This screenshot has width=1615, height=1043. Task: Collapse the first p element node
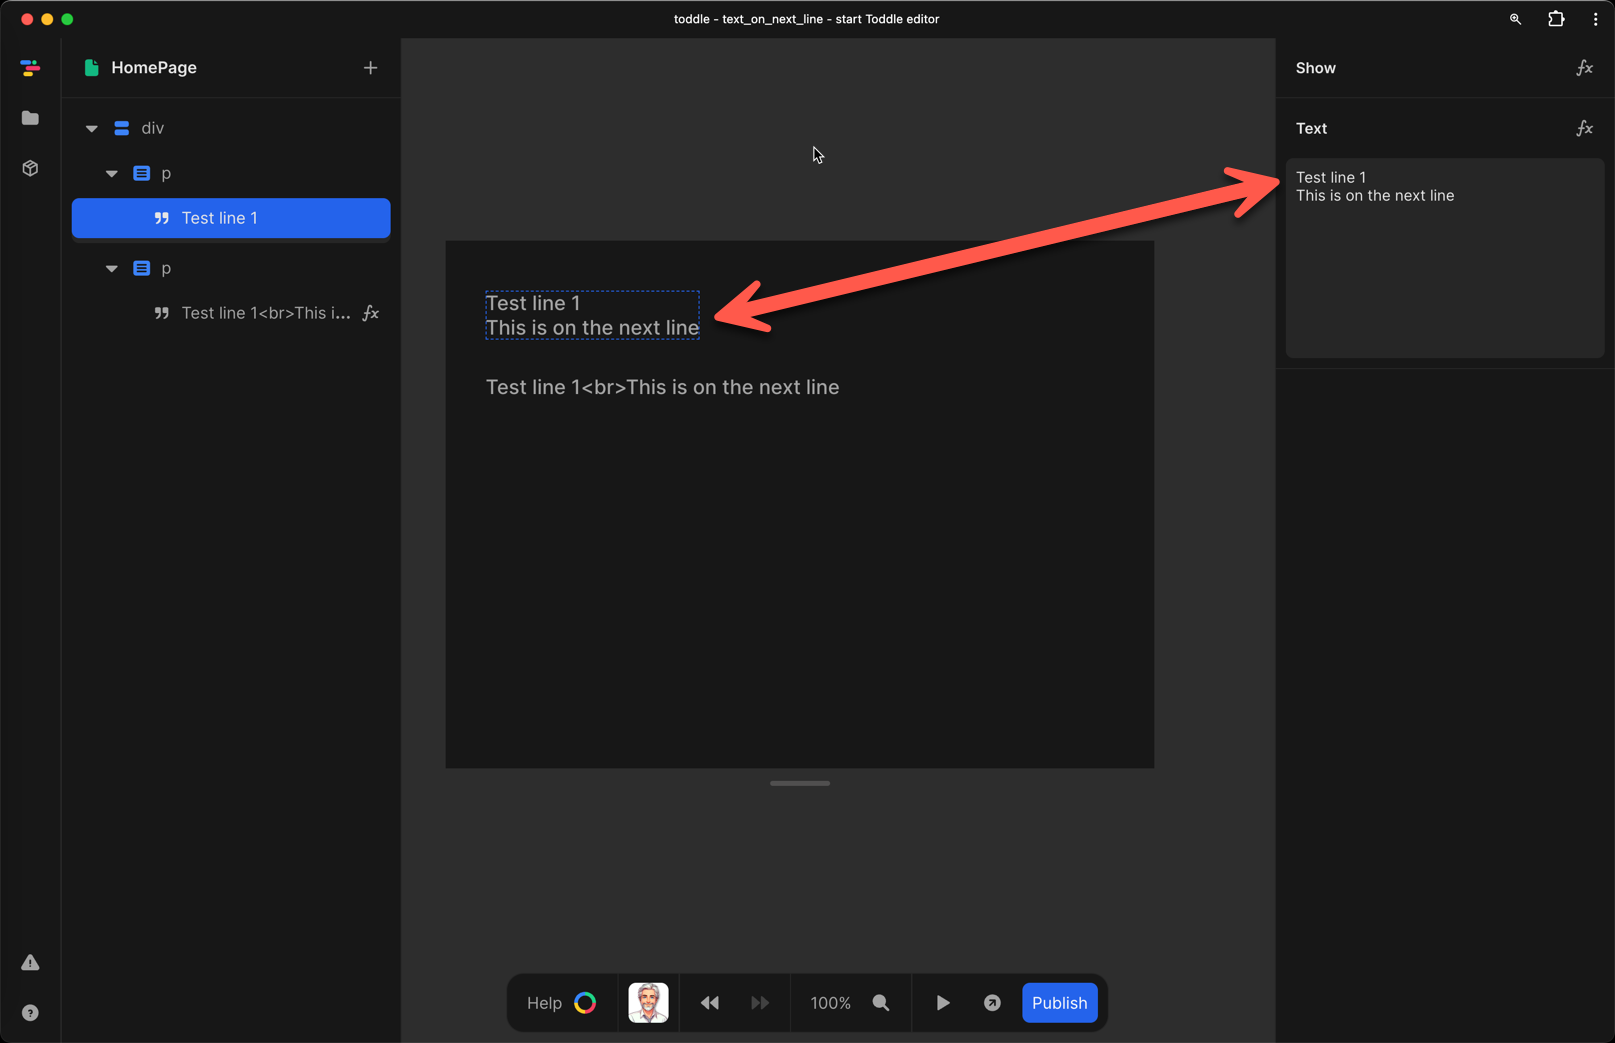112,173
